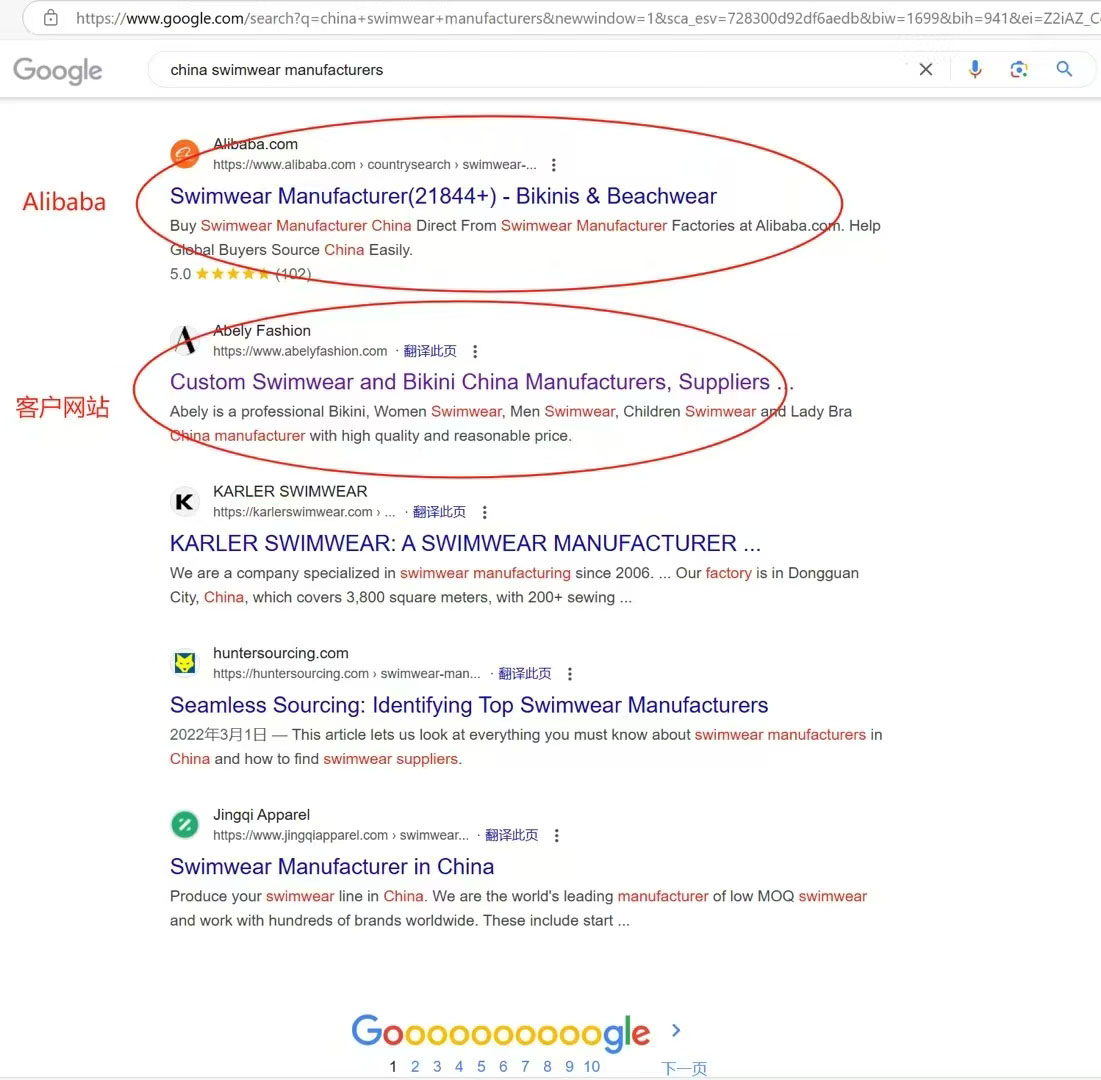Open 'Seamless Sourcing: Identifying Top Swimwear Manufacturers' result
Image resolution: width=1101 pixels, height=1080 pixels.
coord(469,705)
